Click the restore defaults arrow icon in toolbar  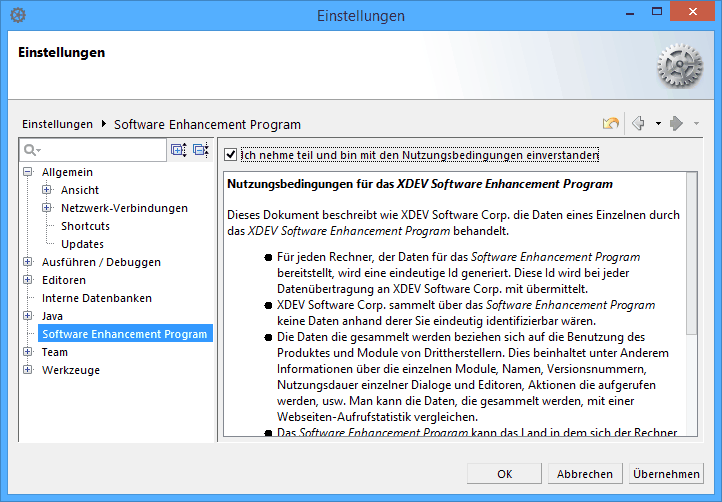tap(611, 123)
